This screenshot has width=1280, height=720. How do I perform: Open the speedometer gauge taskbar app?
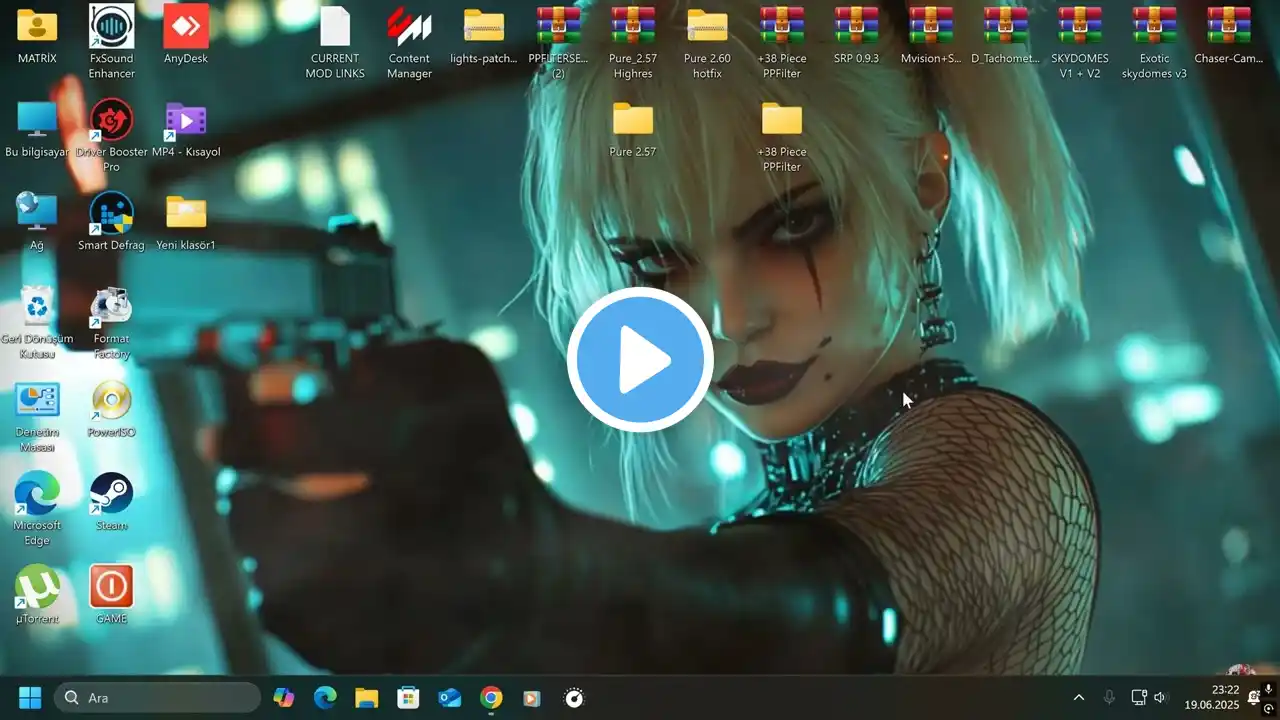pos(574,698)
